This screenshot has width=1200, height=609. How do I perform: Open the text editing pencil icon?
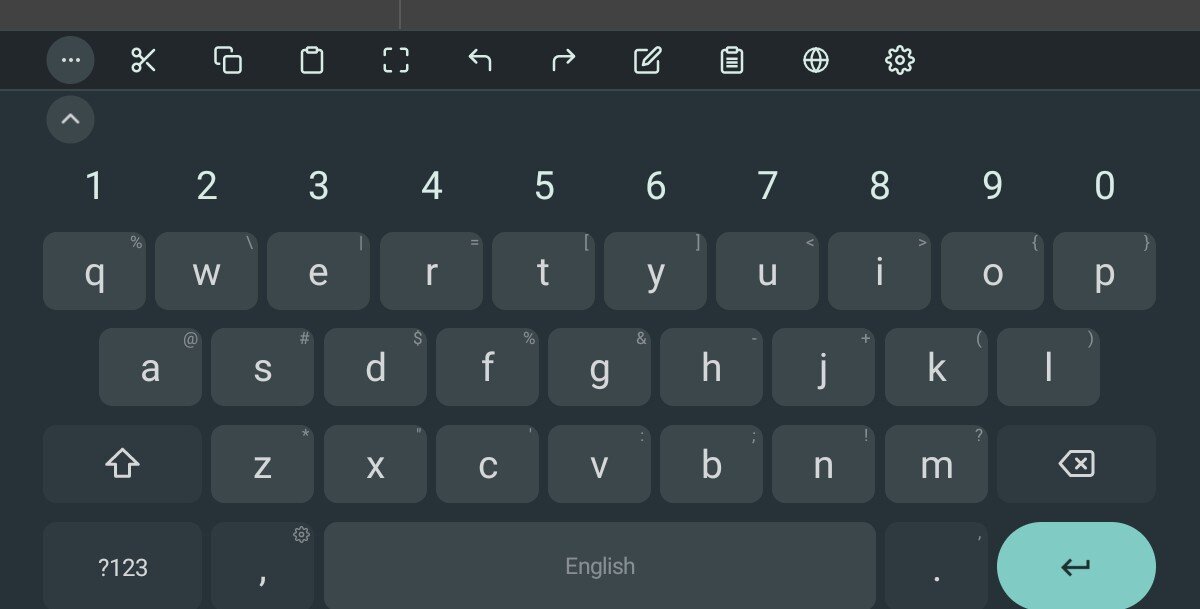pos(648,60)
